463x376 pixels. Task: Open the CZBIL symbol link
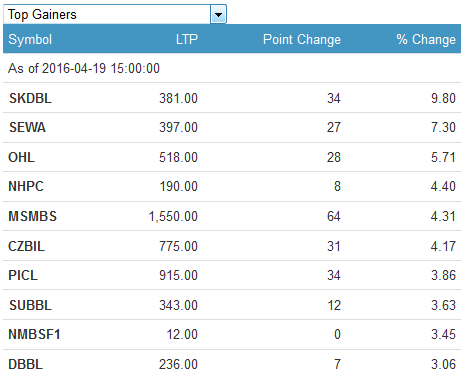pyautogui.click(x=26, y=246)
